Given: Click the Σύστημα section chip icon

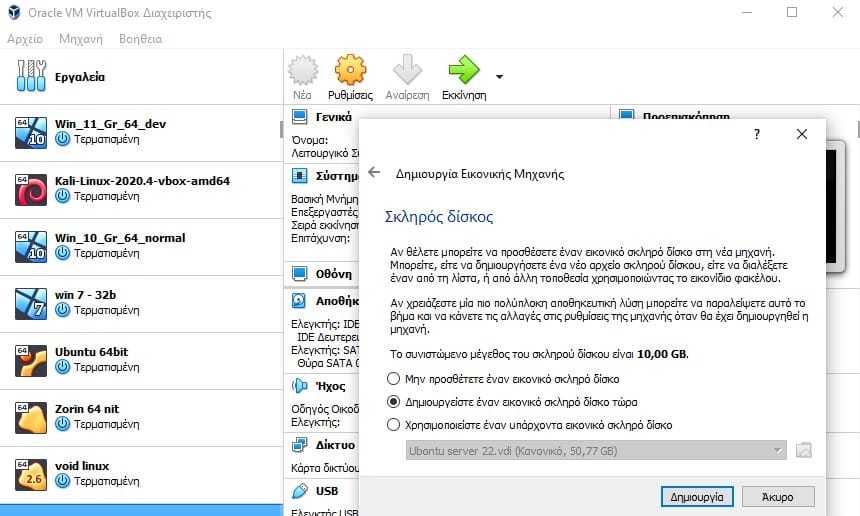Looking at the screenshot, I should point(299,175).
